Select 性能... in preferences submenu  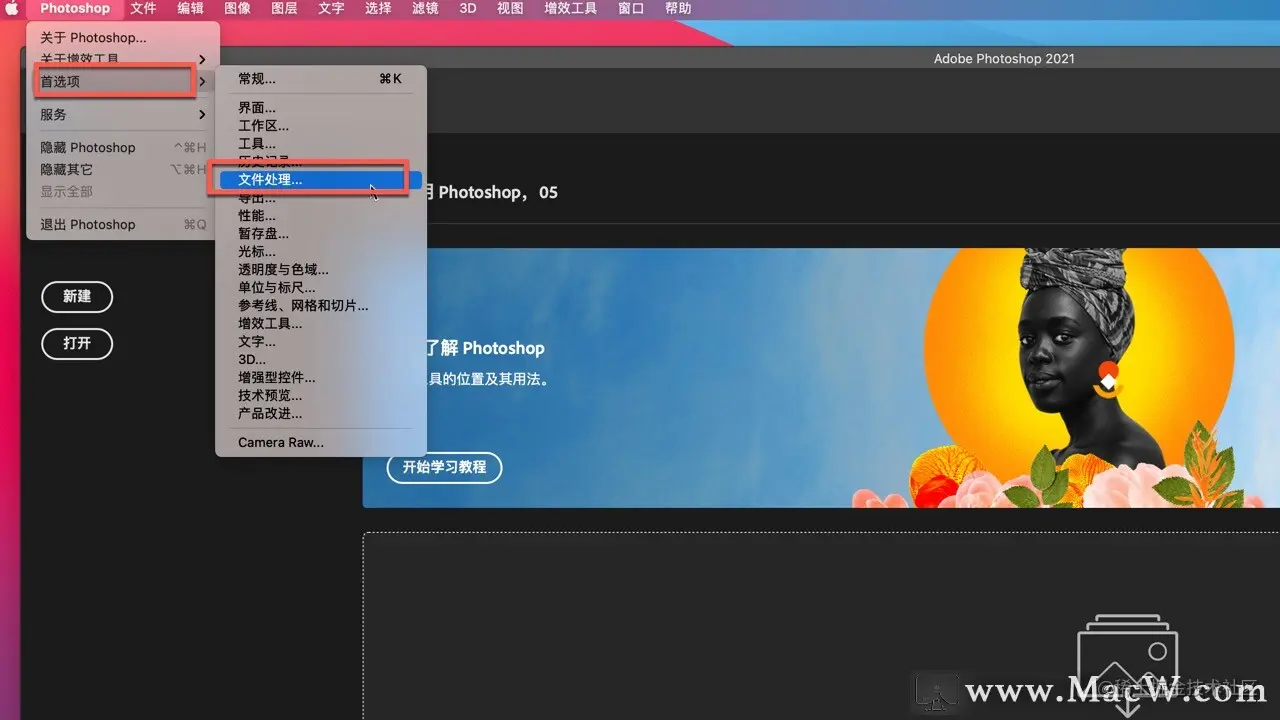pos(321,215)
